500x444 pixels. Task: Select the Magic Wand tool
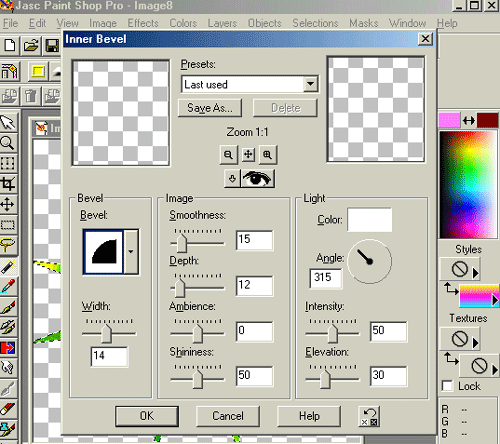click(8, 267)
